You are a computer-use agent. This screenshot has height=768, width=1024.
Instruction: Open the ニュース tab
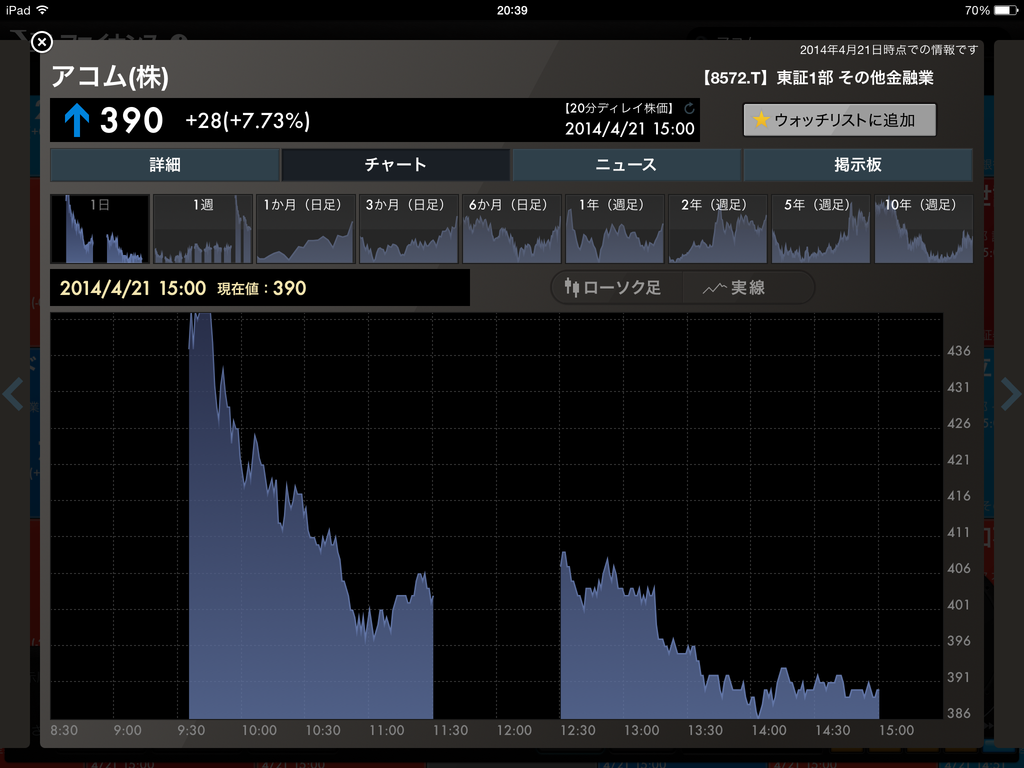coord(626,165)
